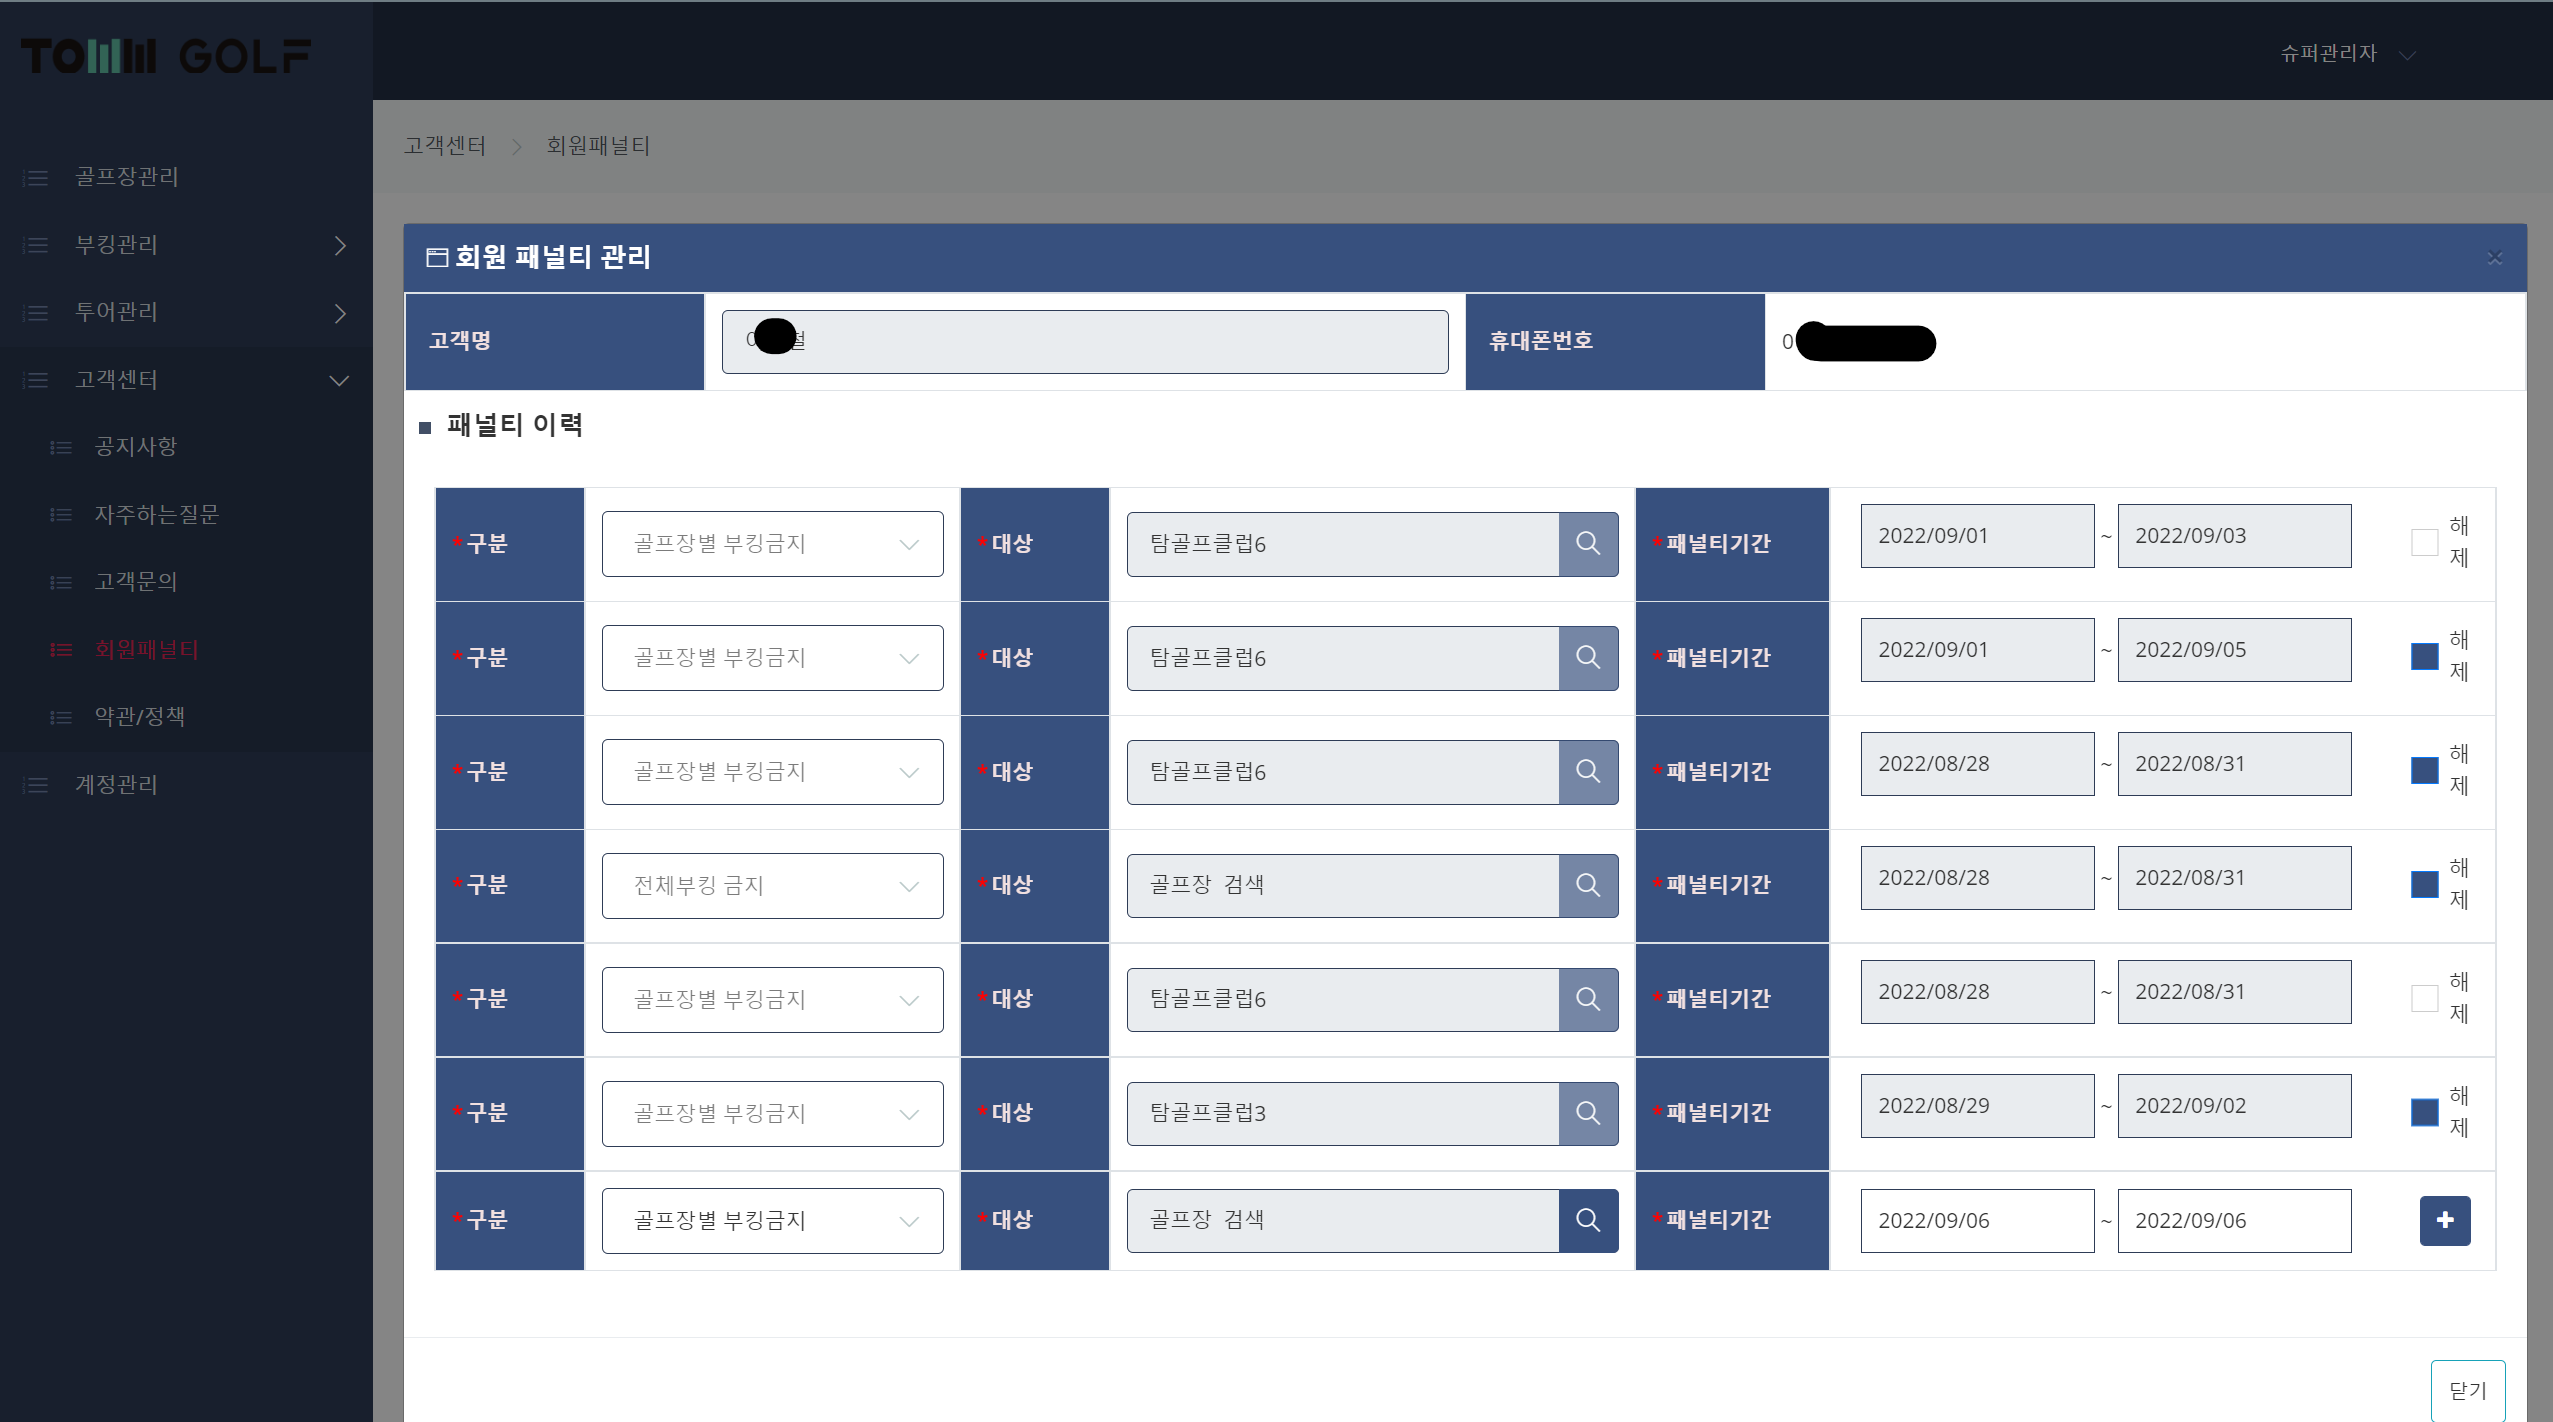Check 해제 box for the 2022/09/03 penalty
2553x1422 pixels.
(2424, 543)
